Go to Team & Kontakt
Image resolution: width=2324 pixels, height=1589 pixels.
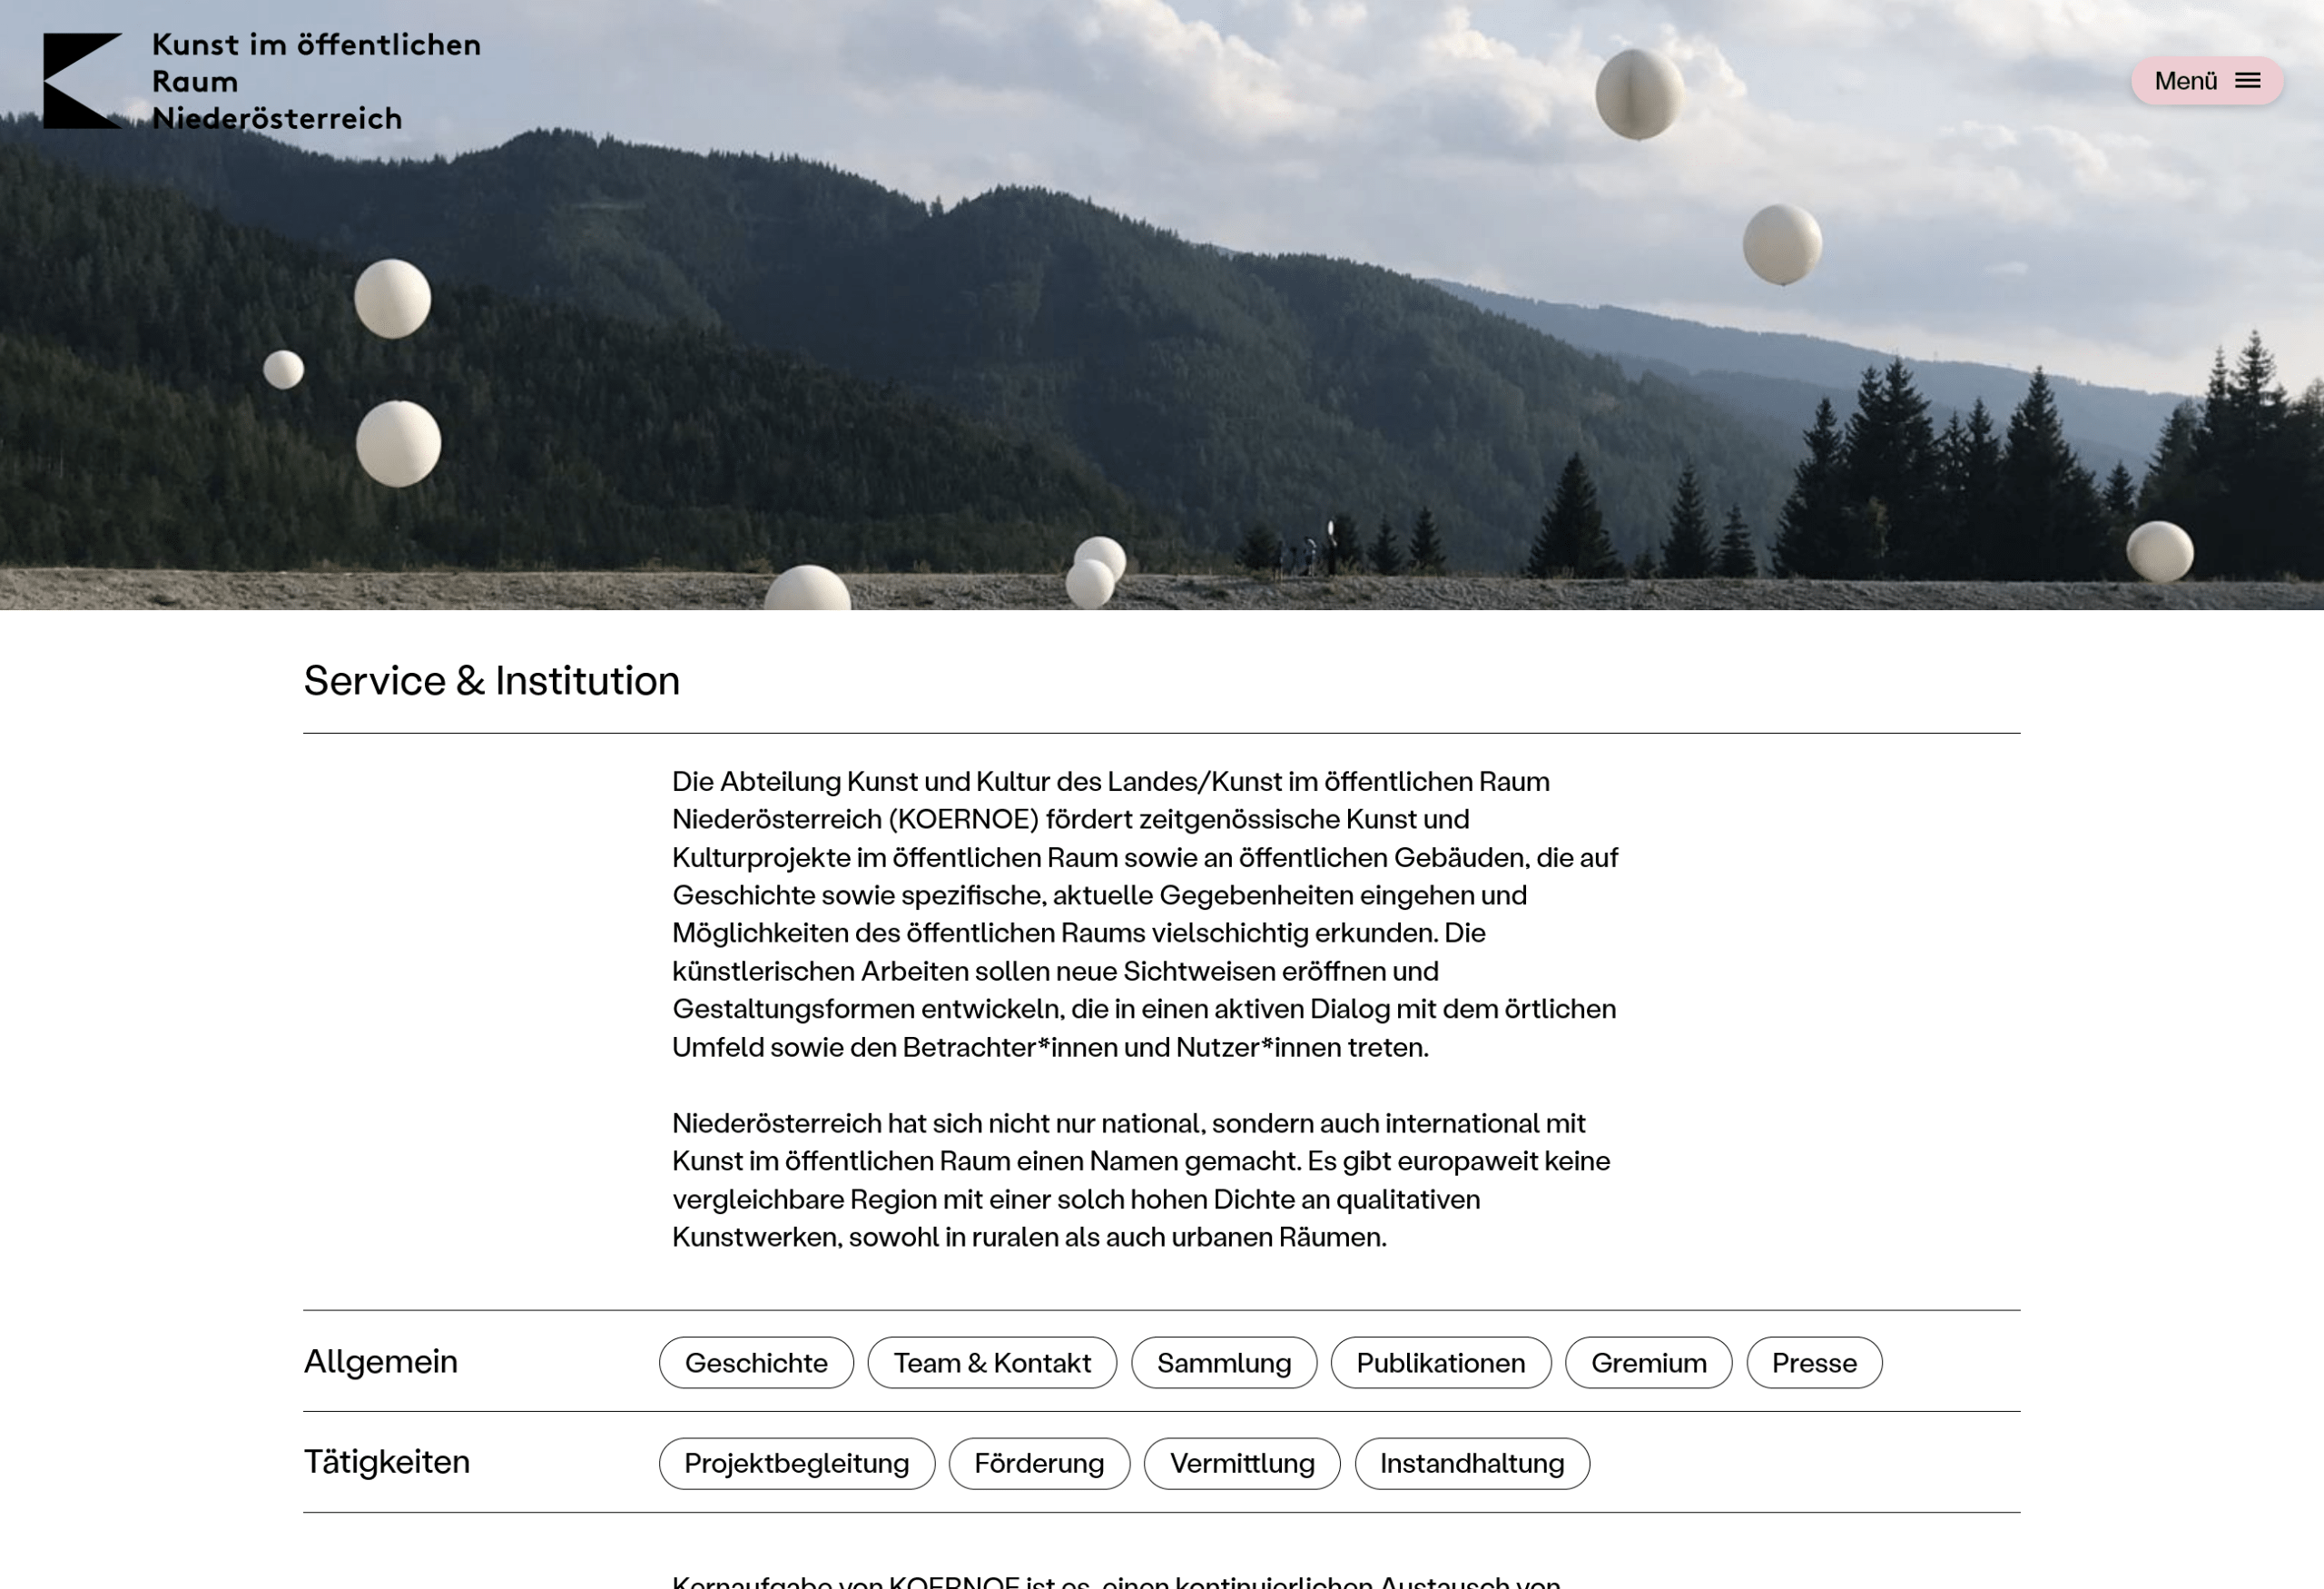point(991,1362)
